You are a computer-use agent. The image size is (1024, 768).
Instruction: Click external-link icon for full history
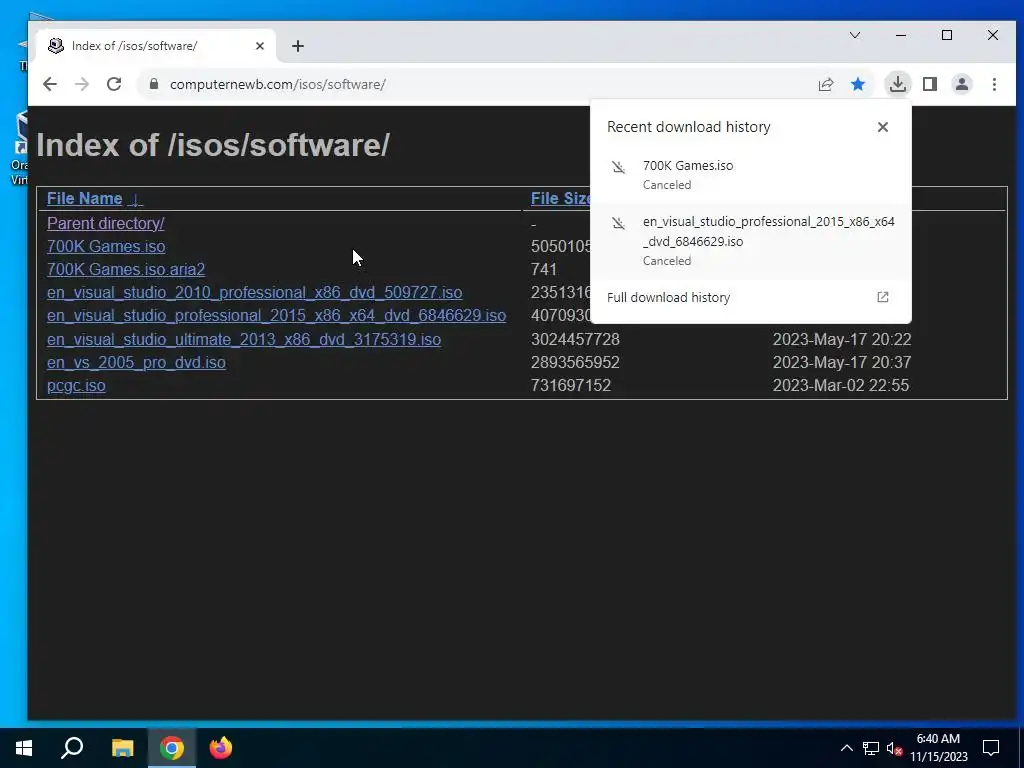point(882,297)
